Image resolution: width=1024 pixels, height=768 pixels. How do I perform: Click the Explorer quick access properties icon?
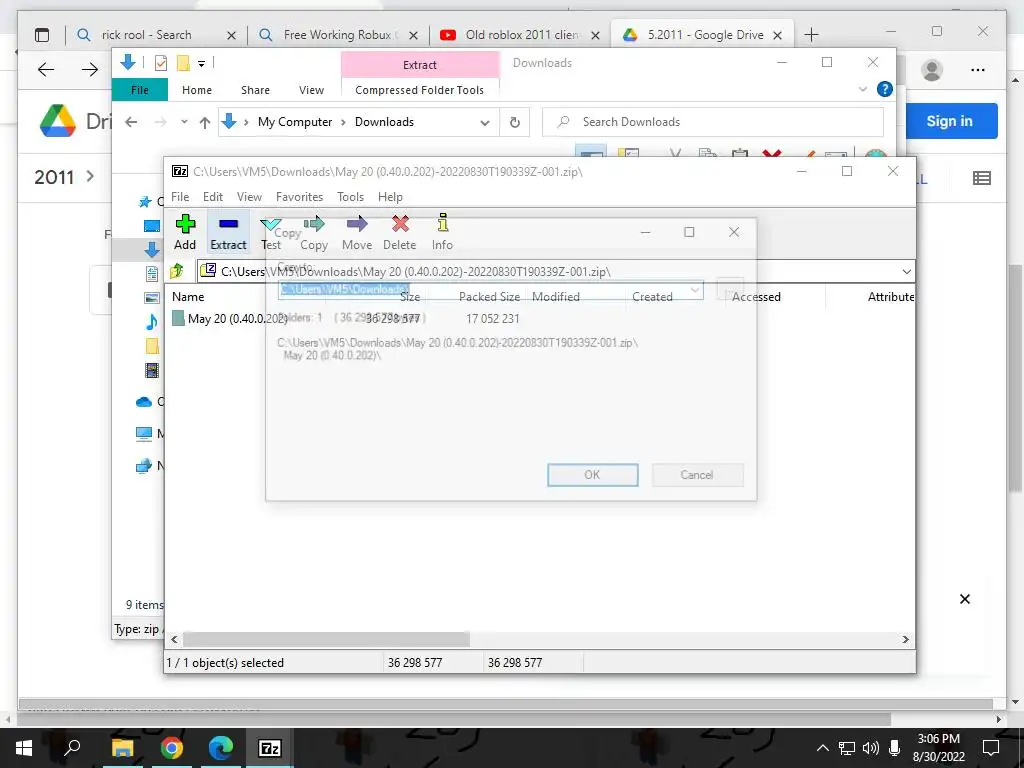(x=161, y=63)
